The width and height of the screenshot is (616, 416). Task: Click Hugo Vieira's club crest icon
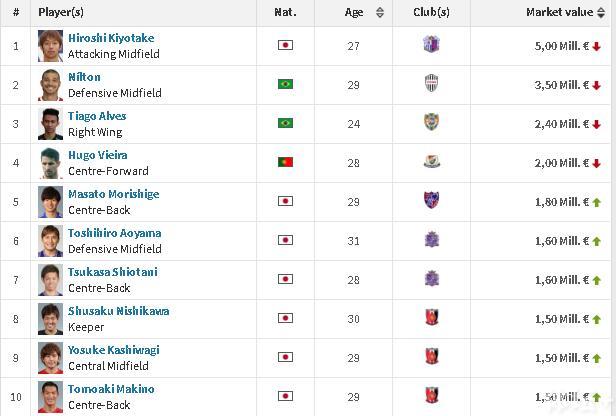[431, 161]
